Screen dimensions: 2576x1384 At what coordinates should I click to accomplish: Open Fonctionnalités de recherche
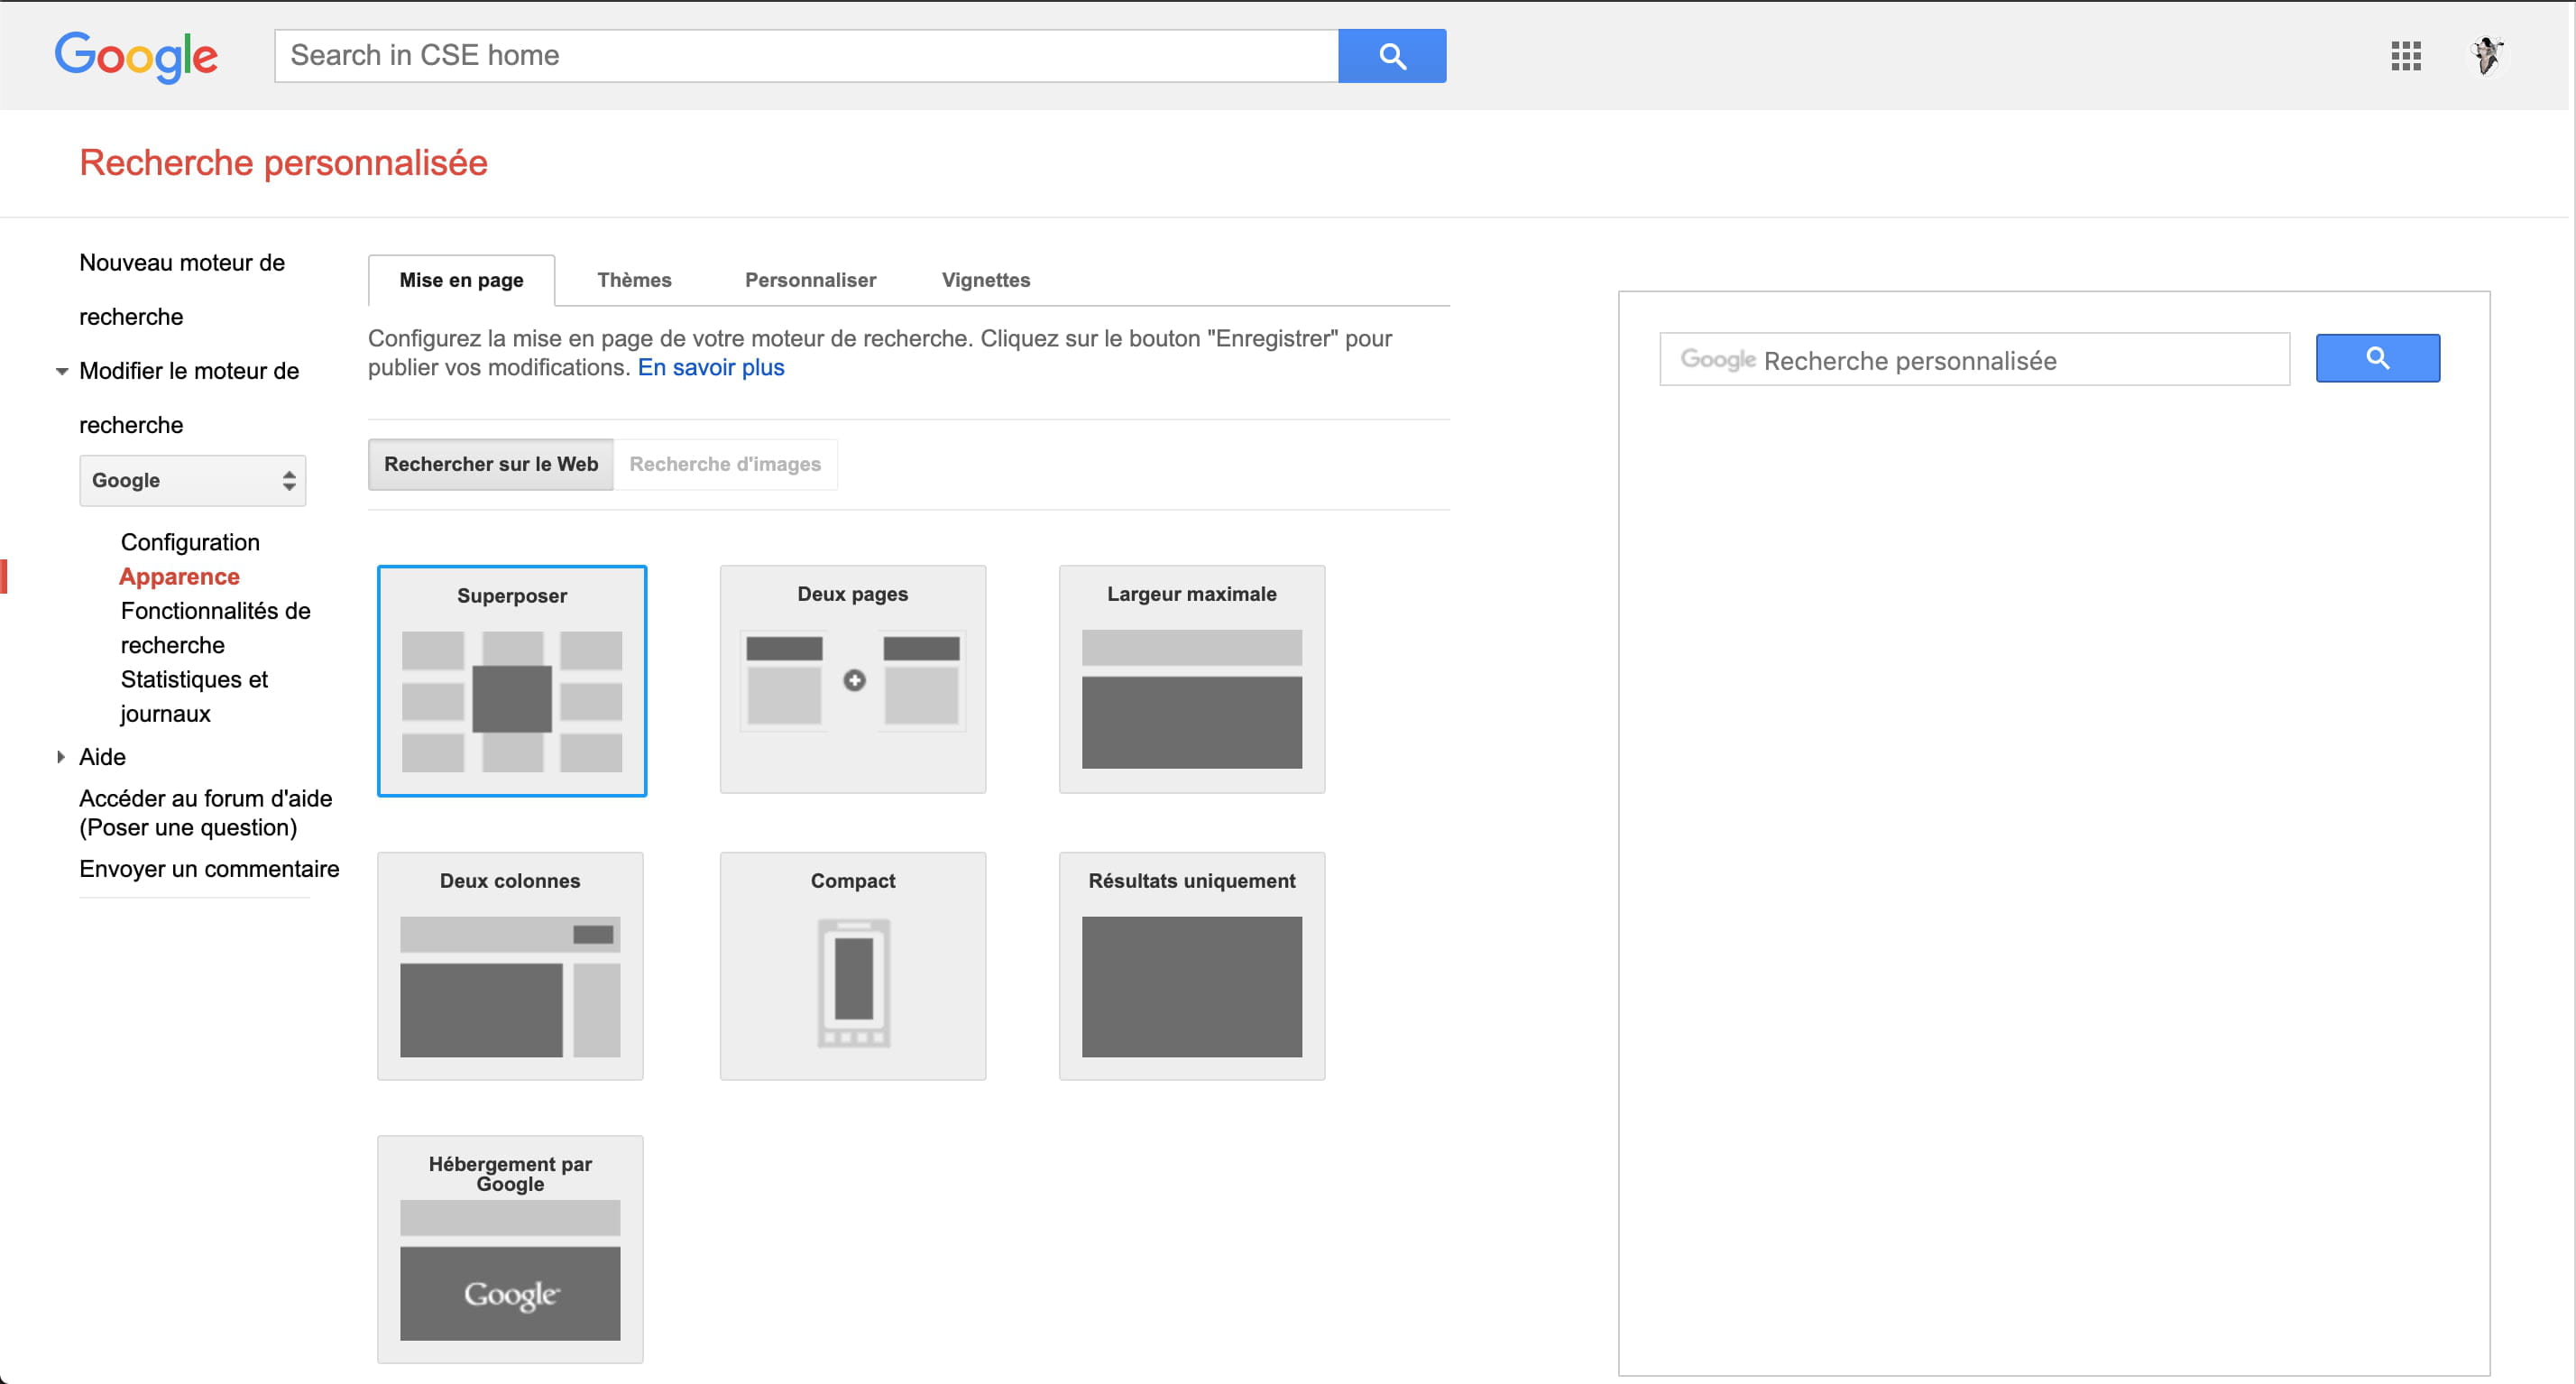click(216, 627)
